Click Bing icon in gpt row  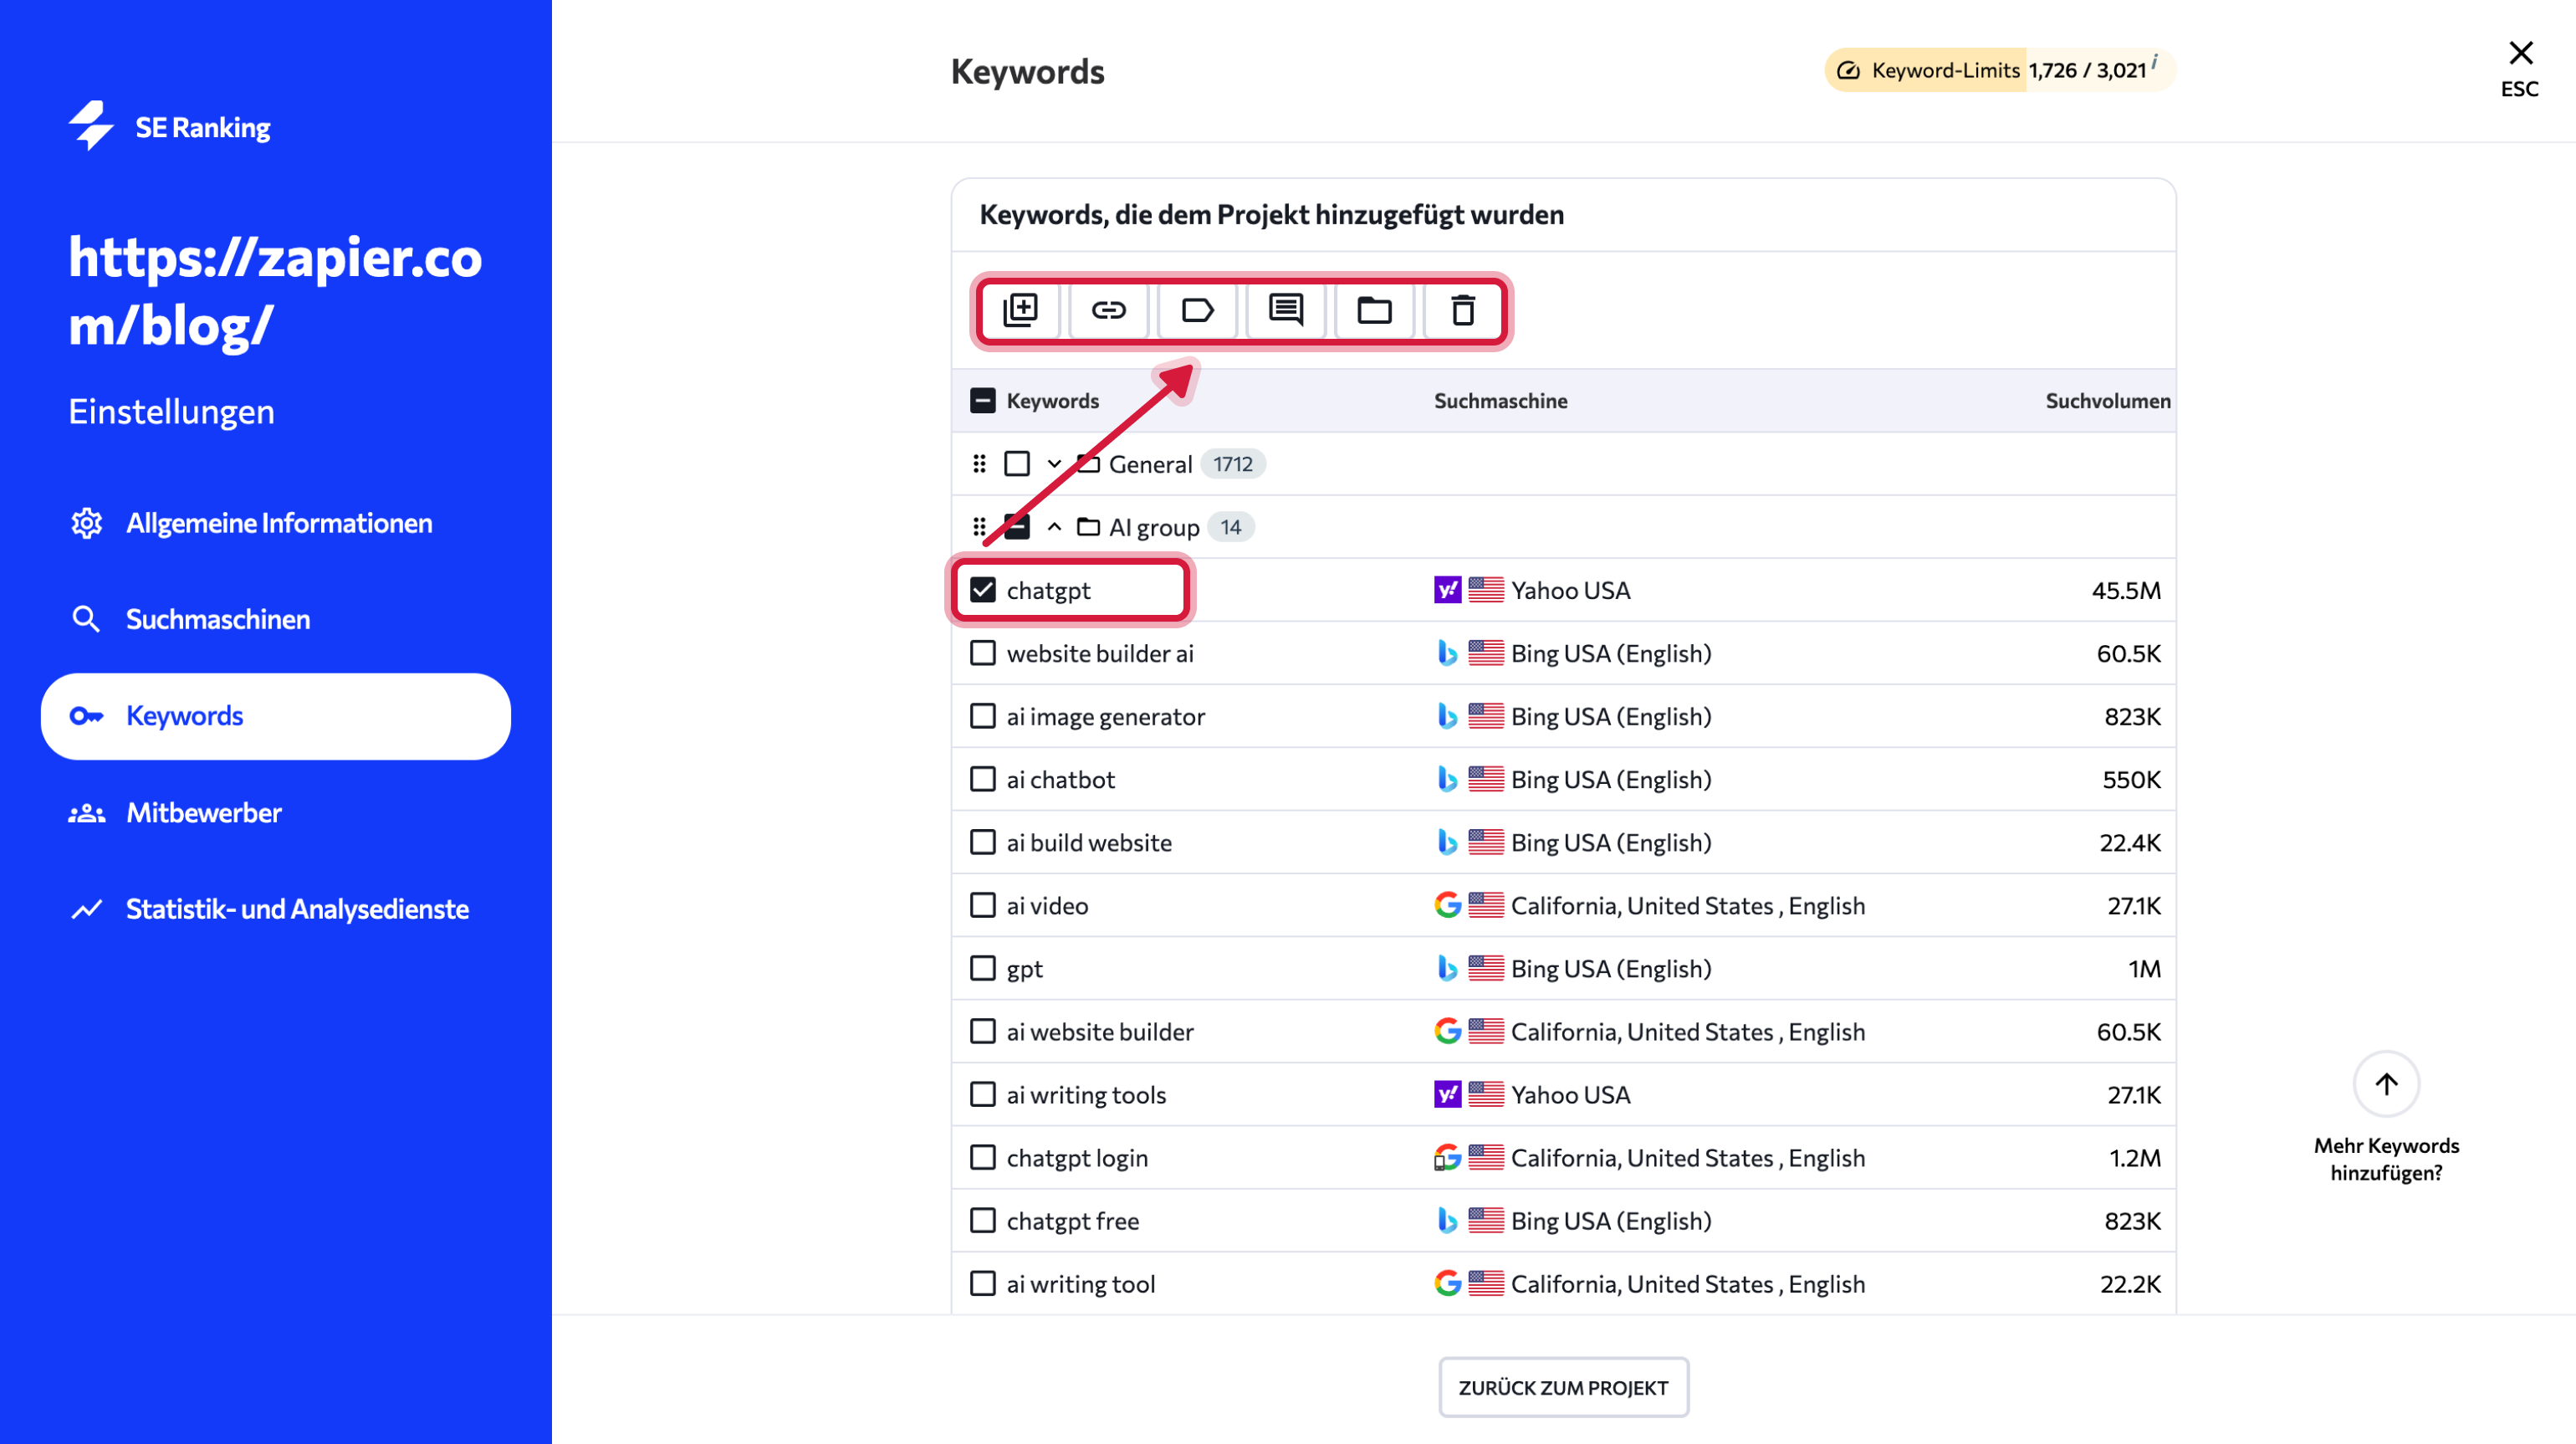(x=1447, y=968)
